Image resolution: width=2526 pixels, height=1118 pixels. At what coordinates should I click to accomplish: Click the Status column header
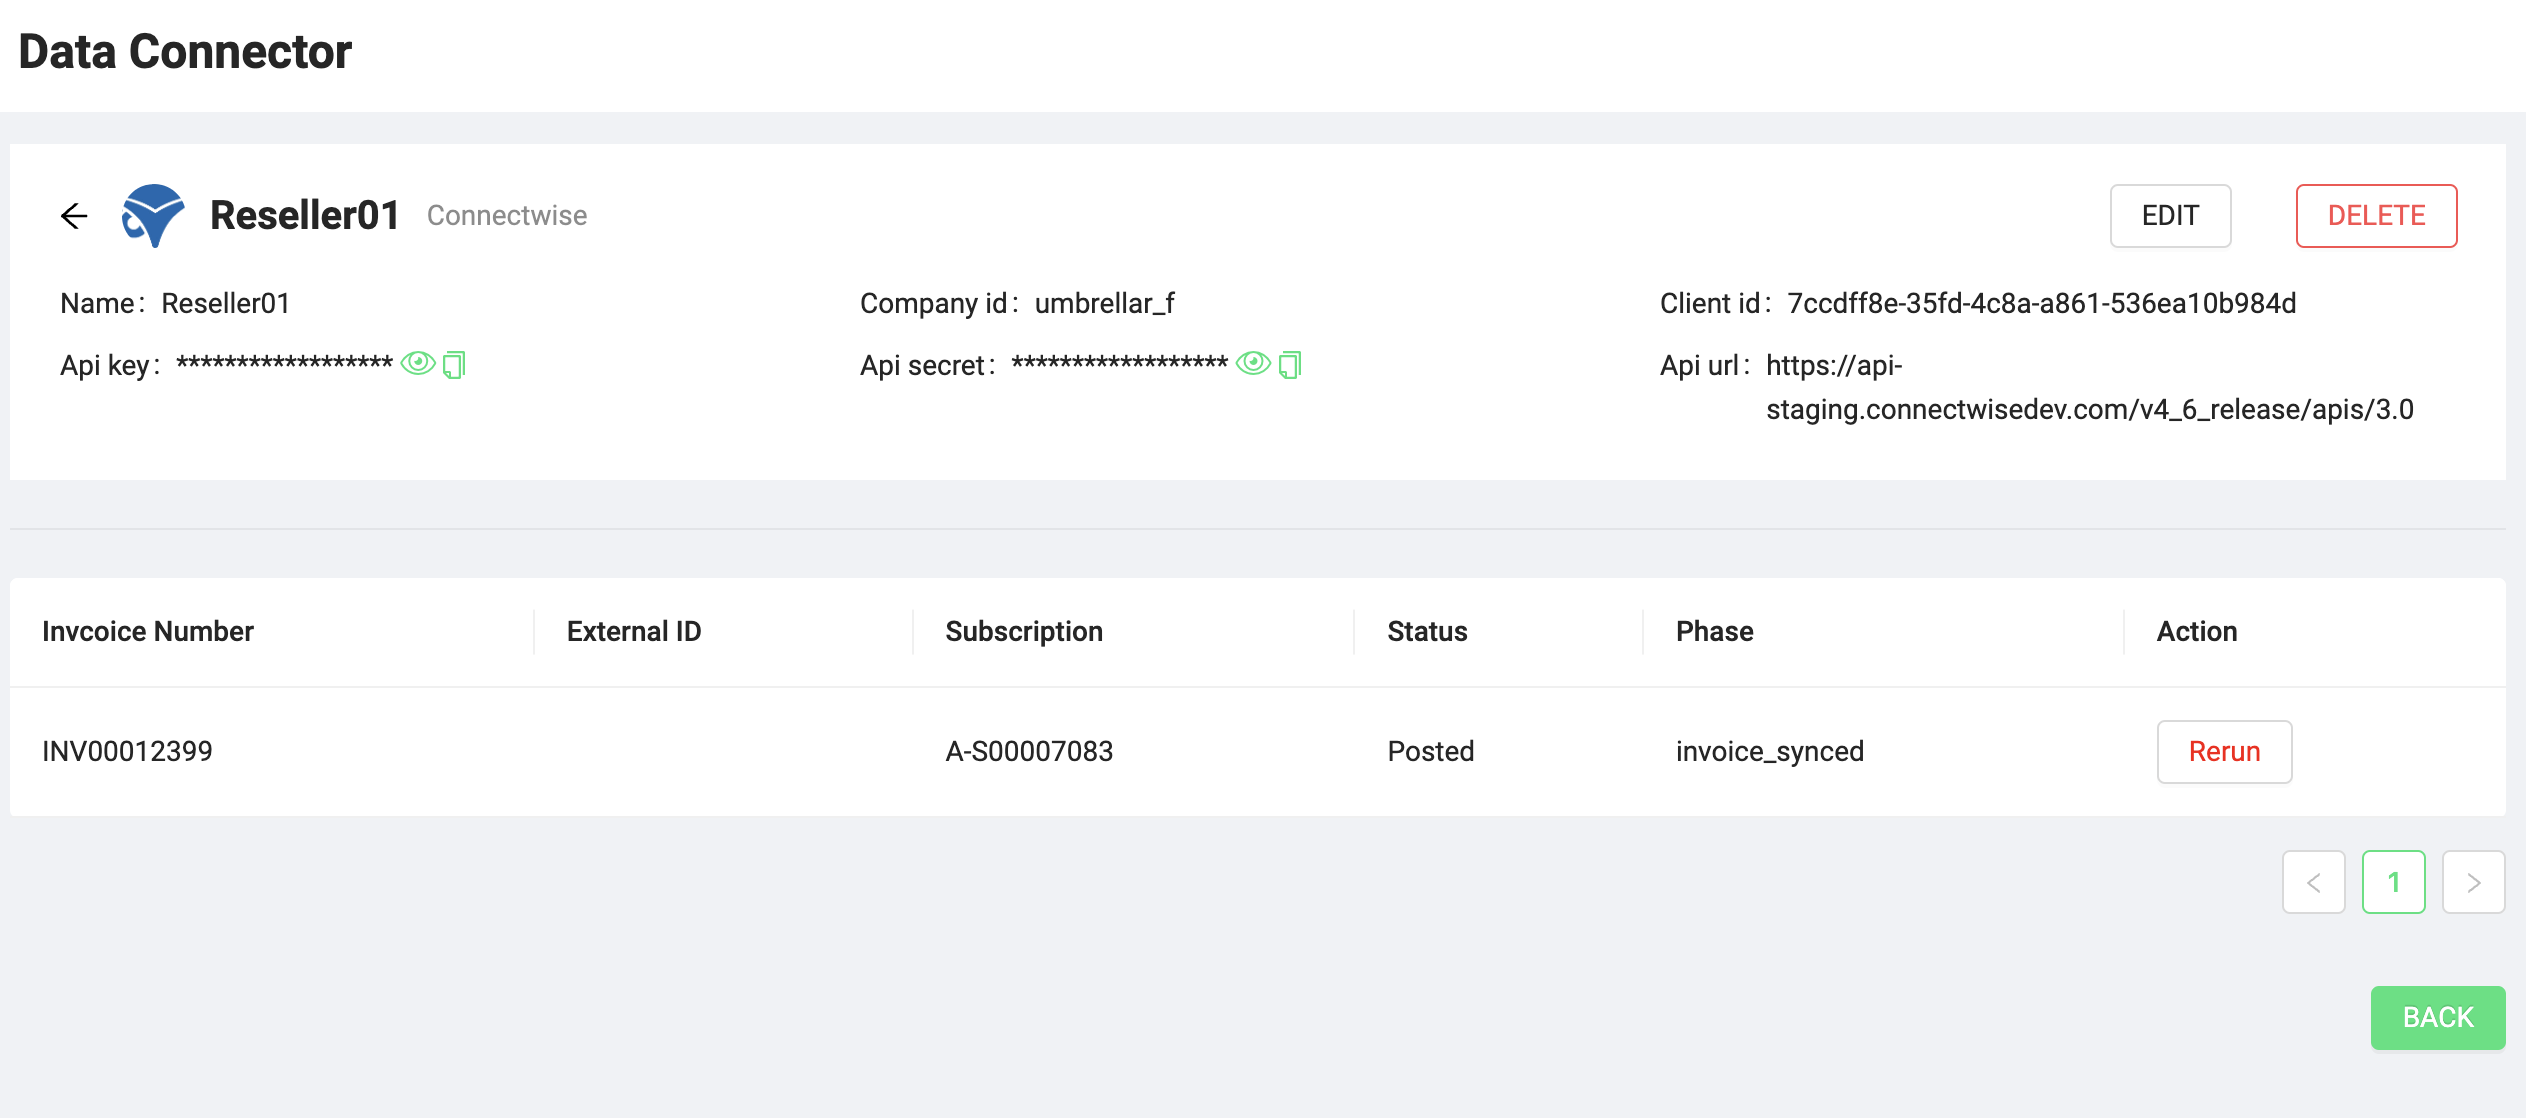click(1426, 631)
